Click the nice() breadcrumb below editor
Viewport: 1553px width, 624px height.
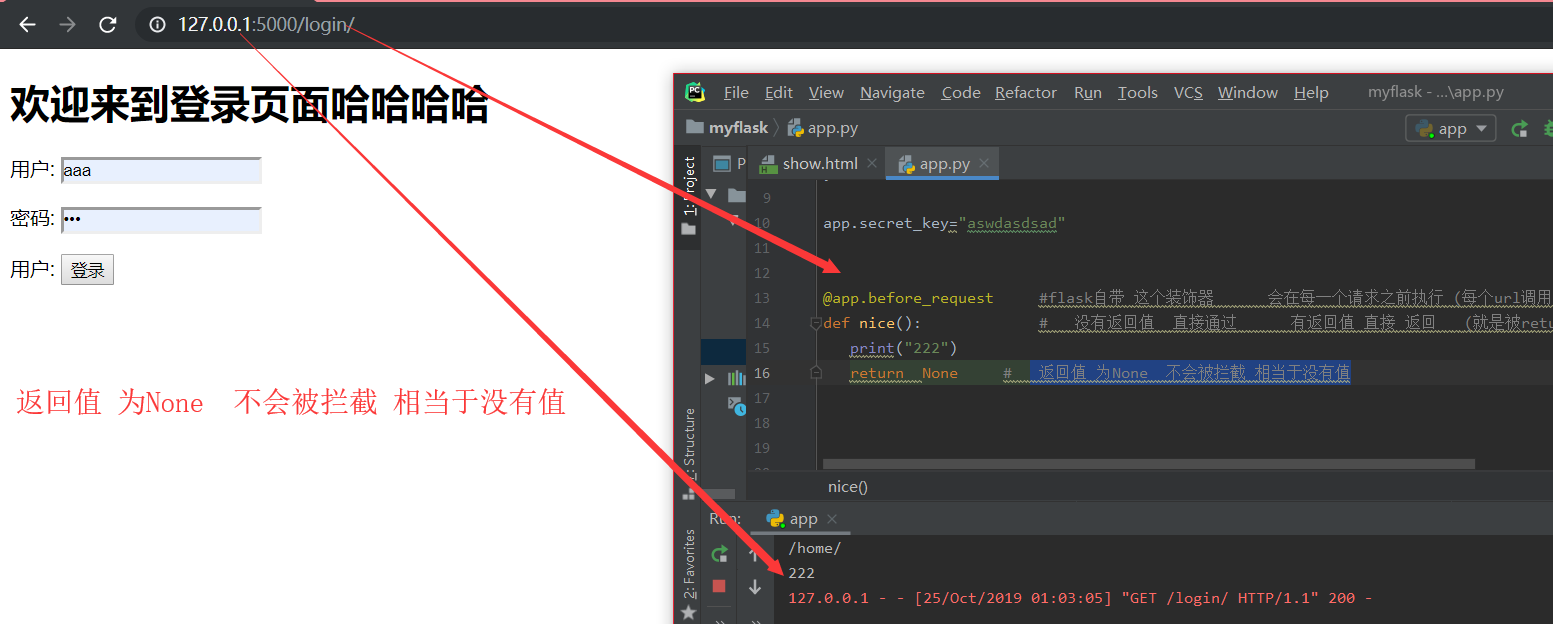coord(848,487)
